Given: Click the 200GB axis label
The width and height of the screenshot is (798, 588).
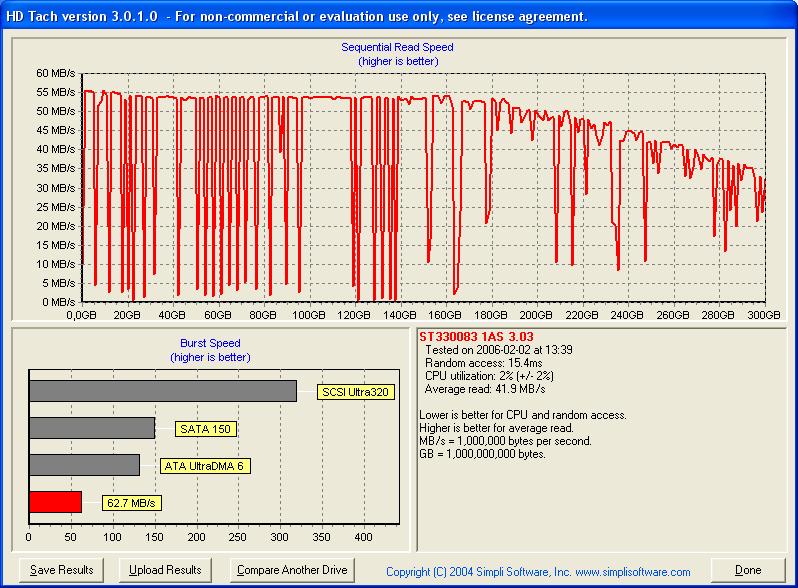Looking at the screenshot, I should coord(536,315).
